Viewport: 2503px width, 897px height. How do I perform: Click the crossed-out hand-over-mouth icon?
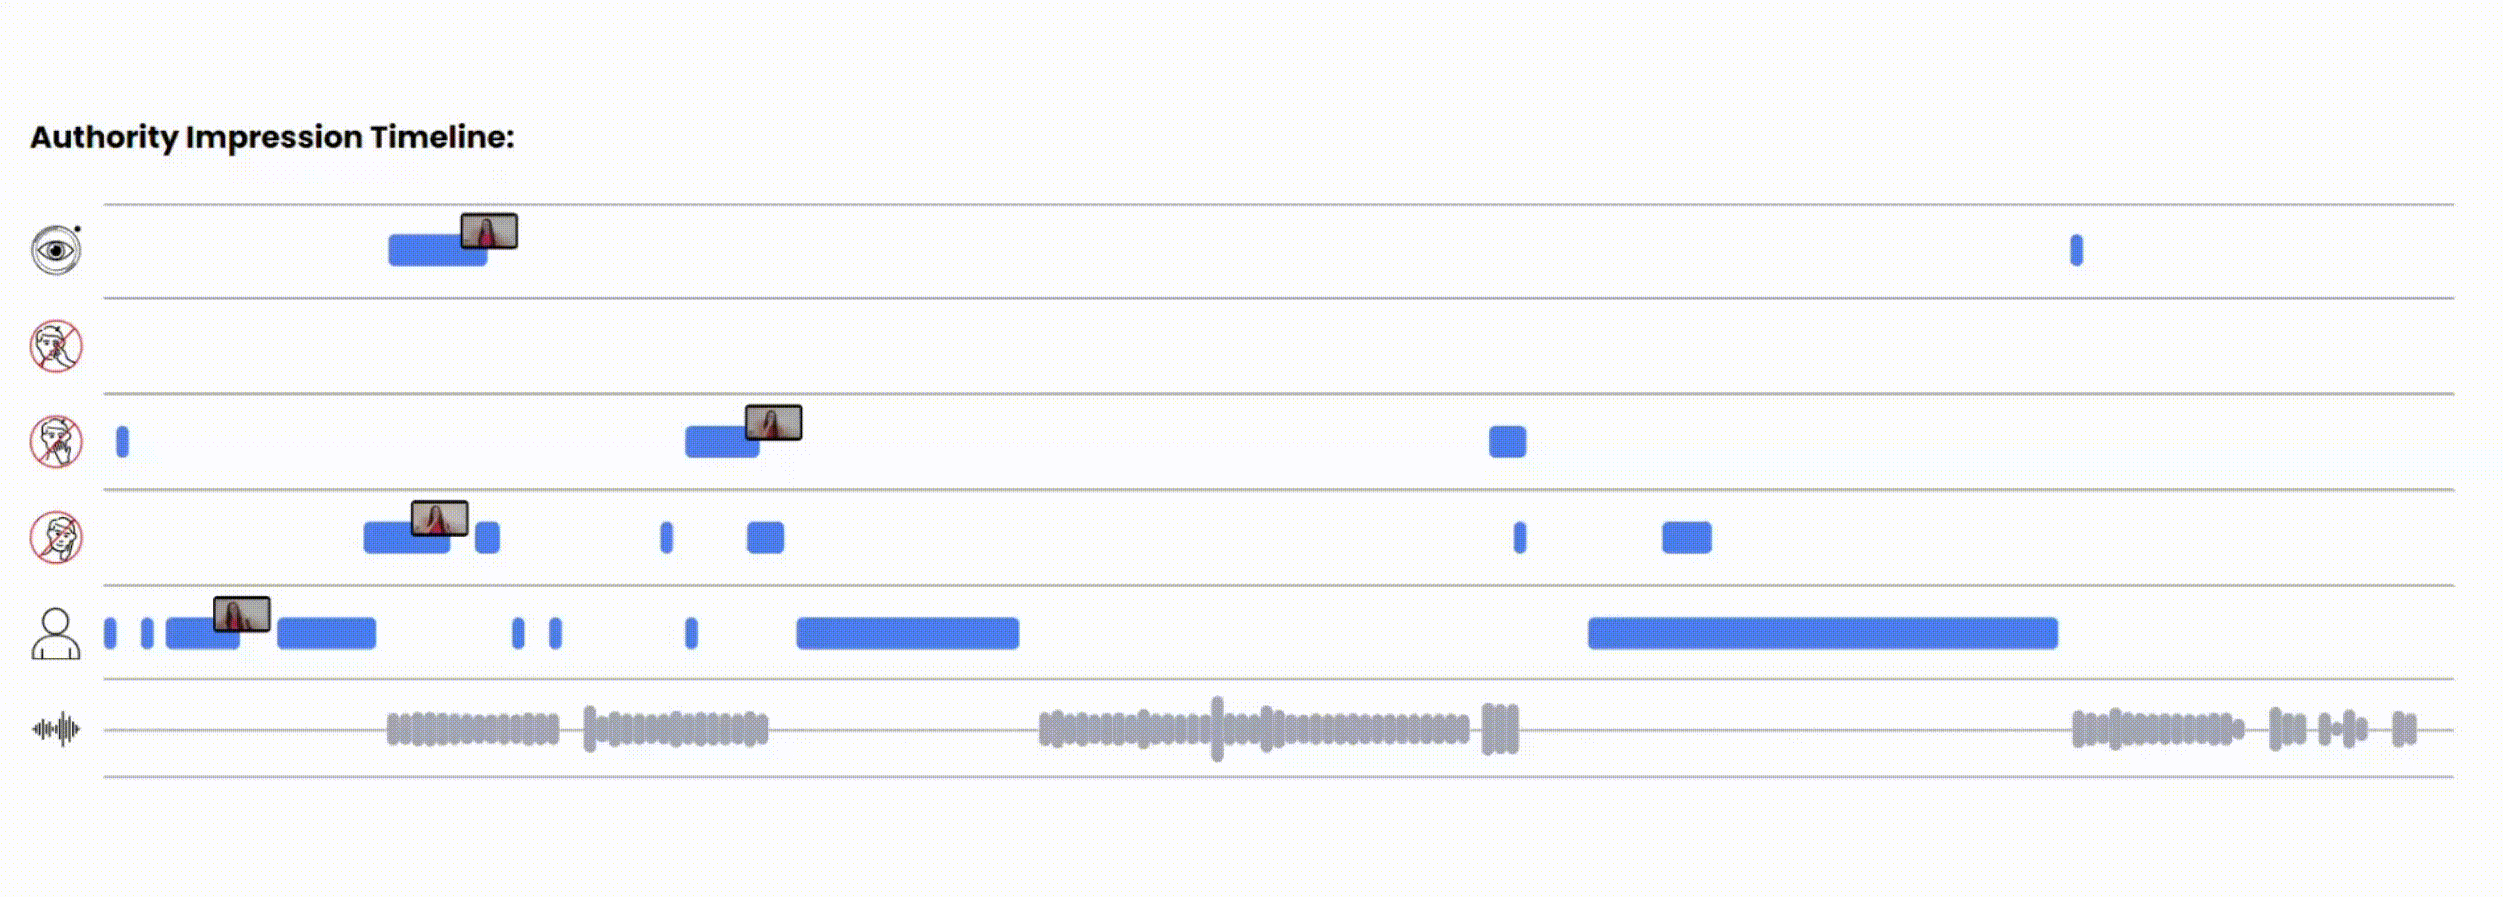pos(56,442)
